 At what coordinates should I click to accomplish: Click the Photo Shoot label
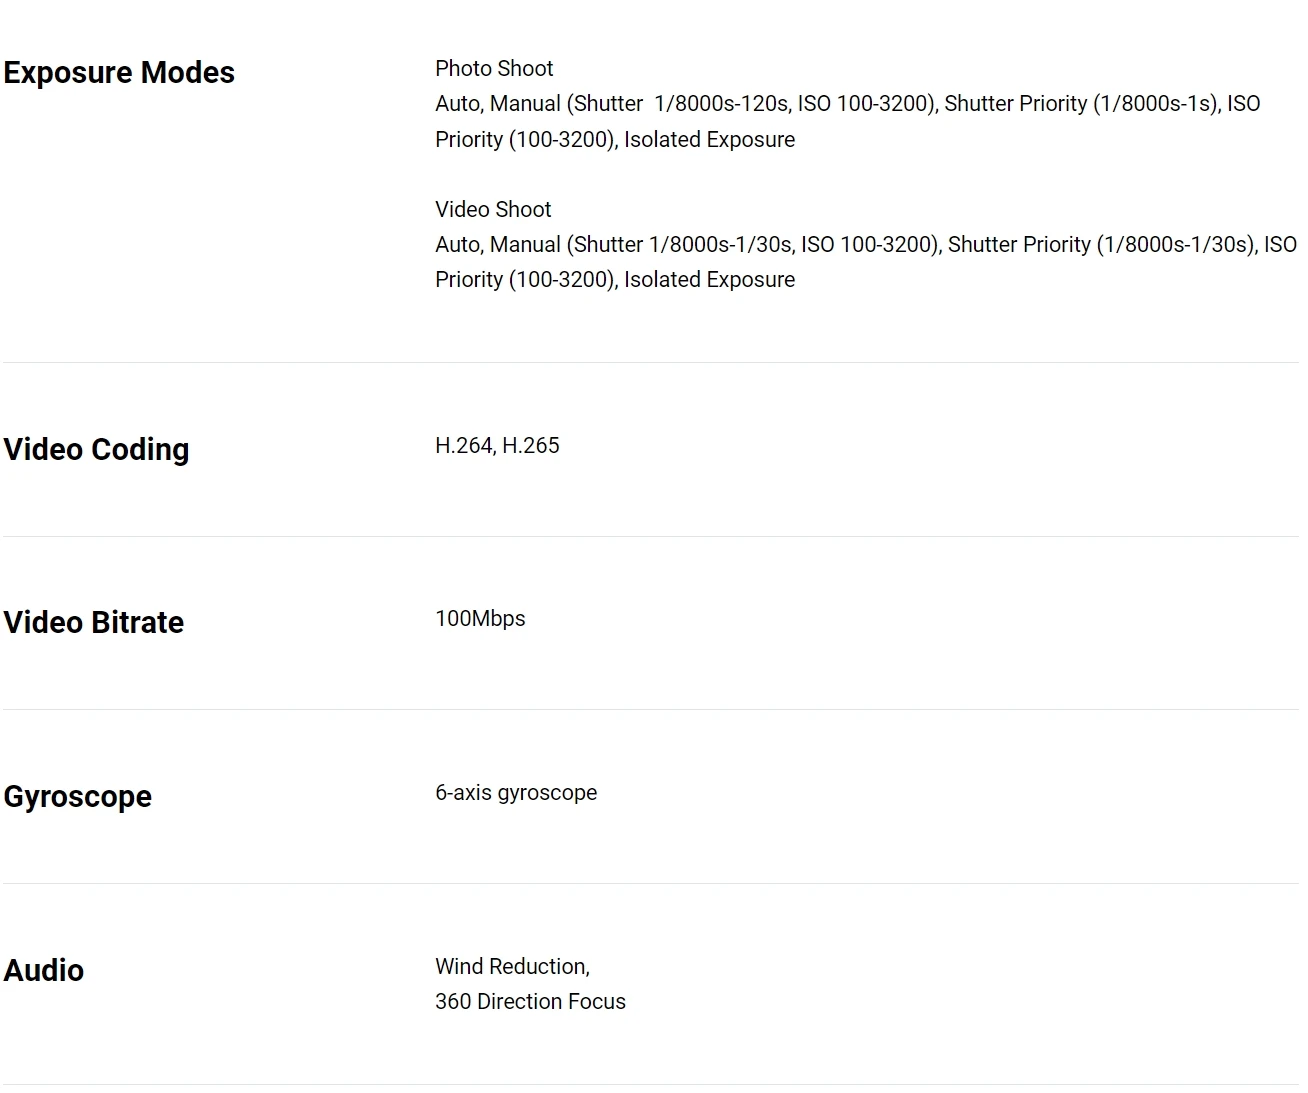[494, 69]
